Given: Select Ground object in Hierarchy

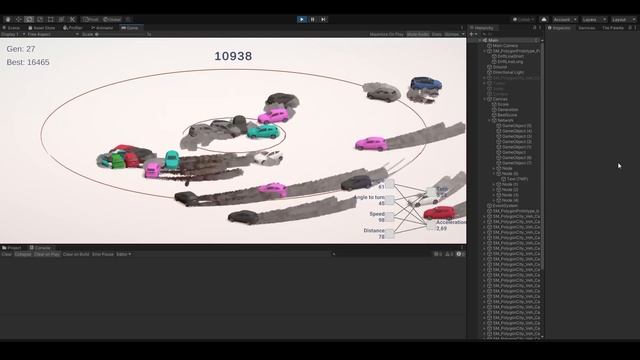Looking at the screenshot, I should (x=500, y=67).
